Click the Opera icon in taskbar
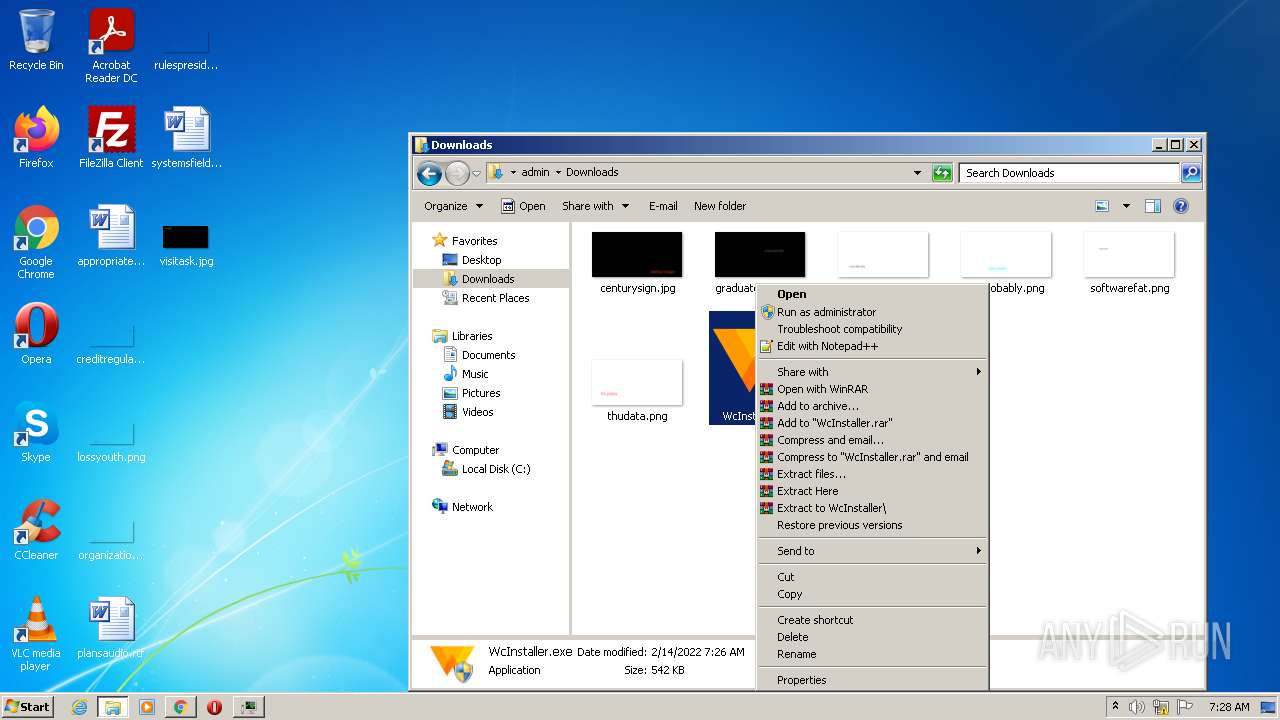 click(x=214, y=707)
